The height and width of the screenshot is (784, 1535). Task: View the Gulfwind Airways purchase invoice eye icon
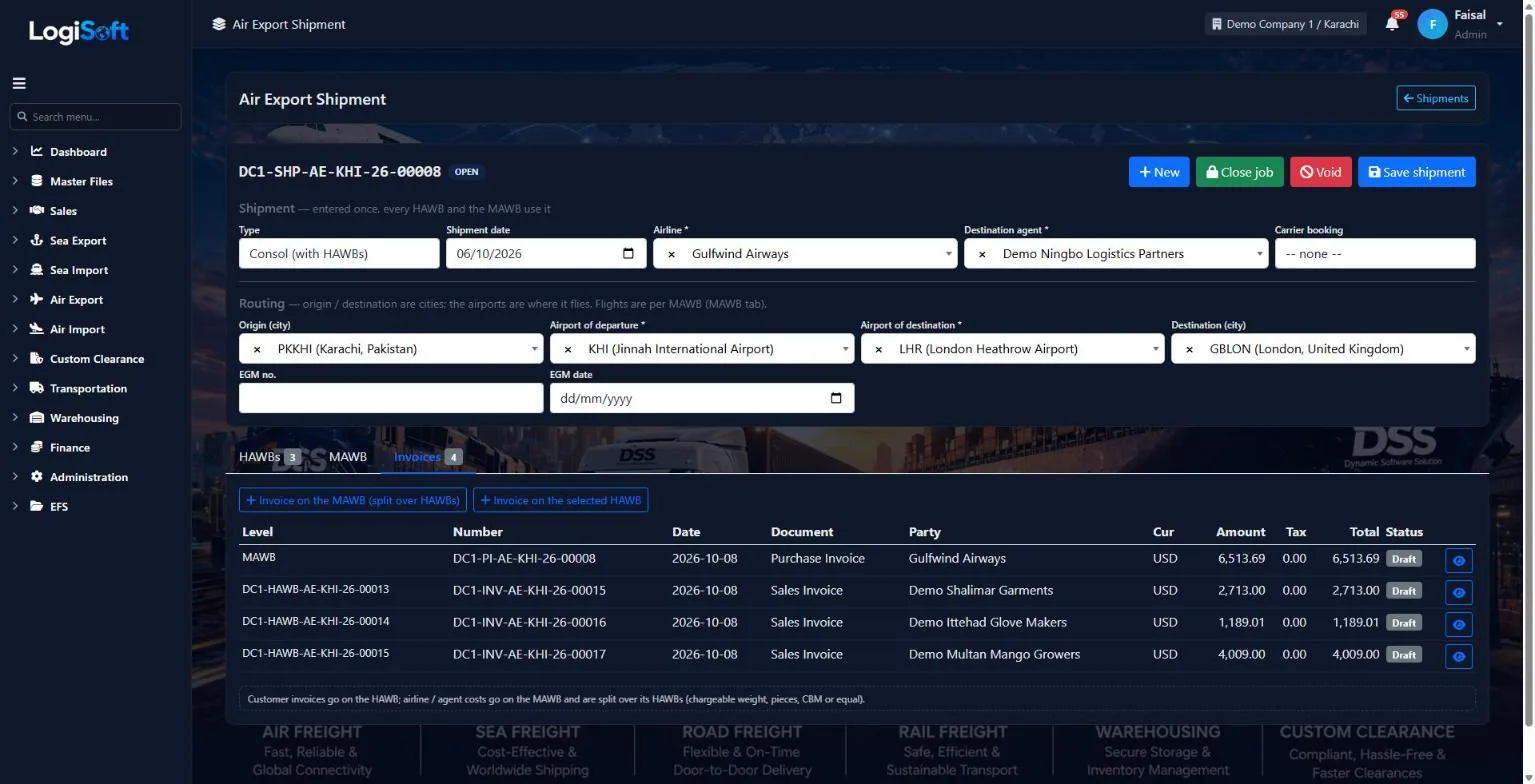point(1459,561)
